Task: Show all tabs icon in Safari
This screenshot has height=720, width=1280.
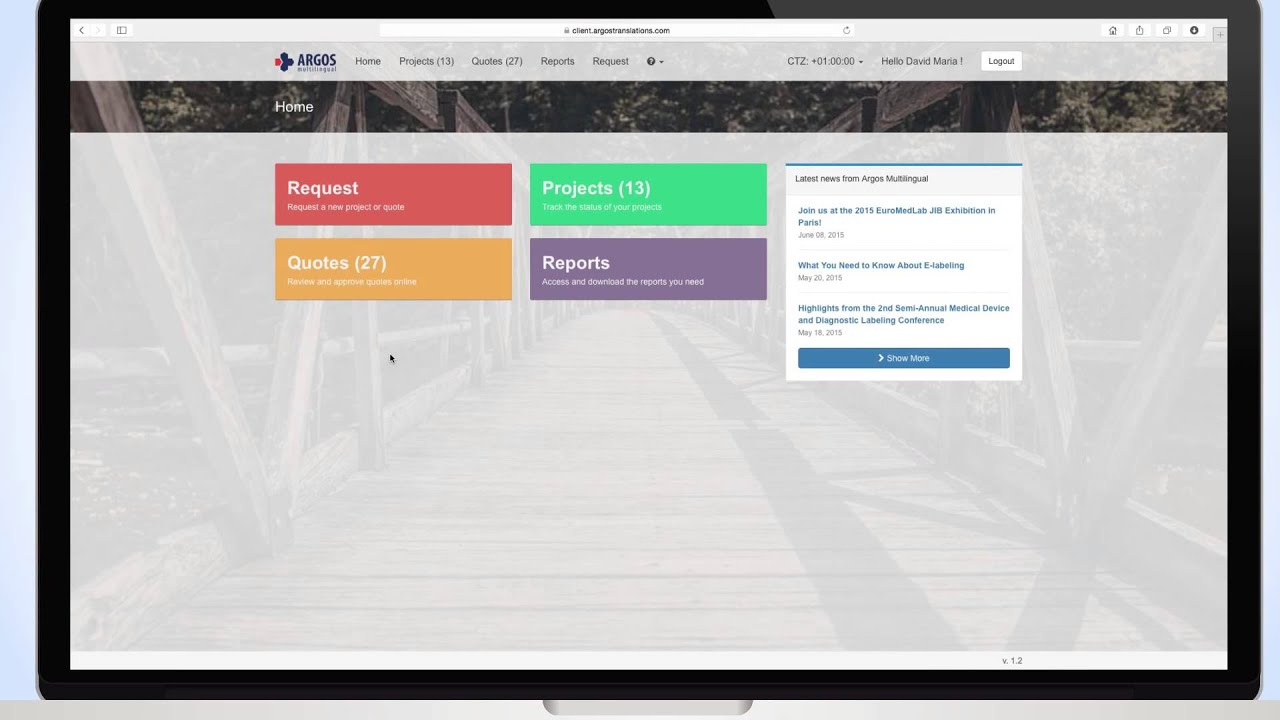Action: 1167,31
